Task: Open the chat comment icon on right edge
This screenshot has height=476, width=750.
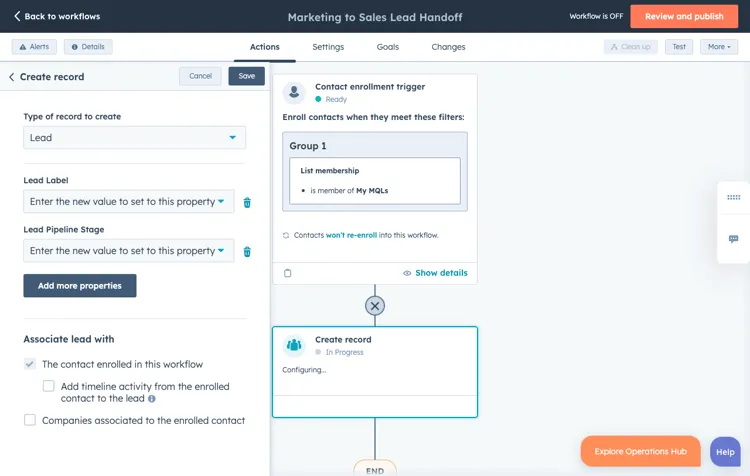Action: [733, 239]
